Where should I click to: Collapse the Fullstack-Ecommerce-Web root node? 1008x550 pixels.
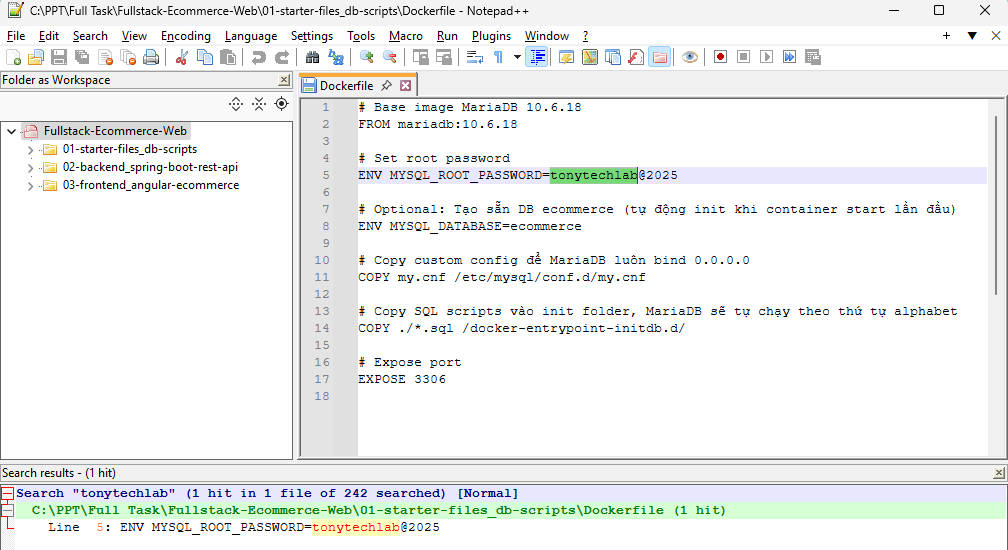(x=11, y=131)
